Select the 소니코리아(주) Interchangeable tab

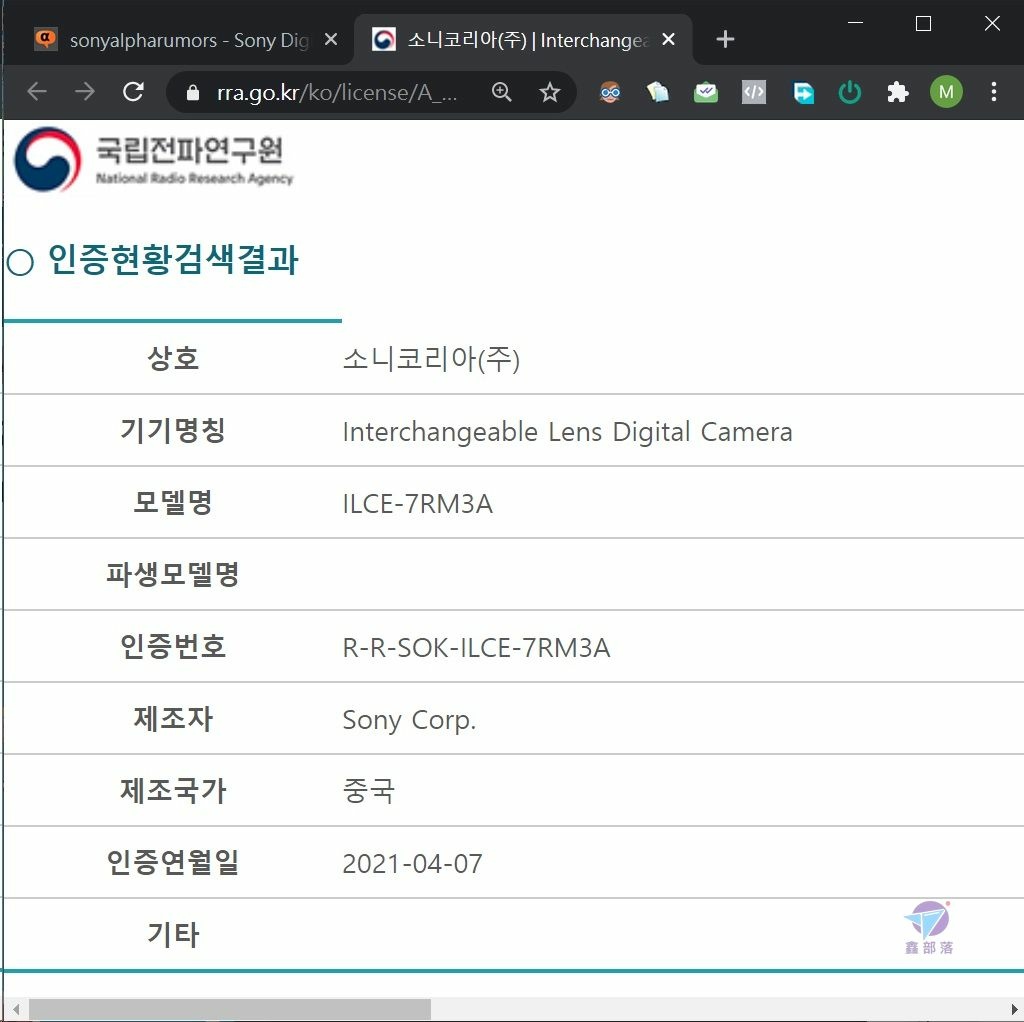tap(522, 40)
